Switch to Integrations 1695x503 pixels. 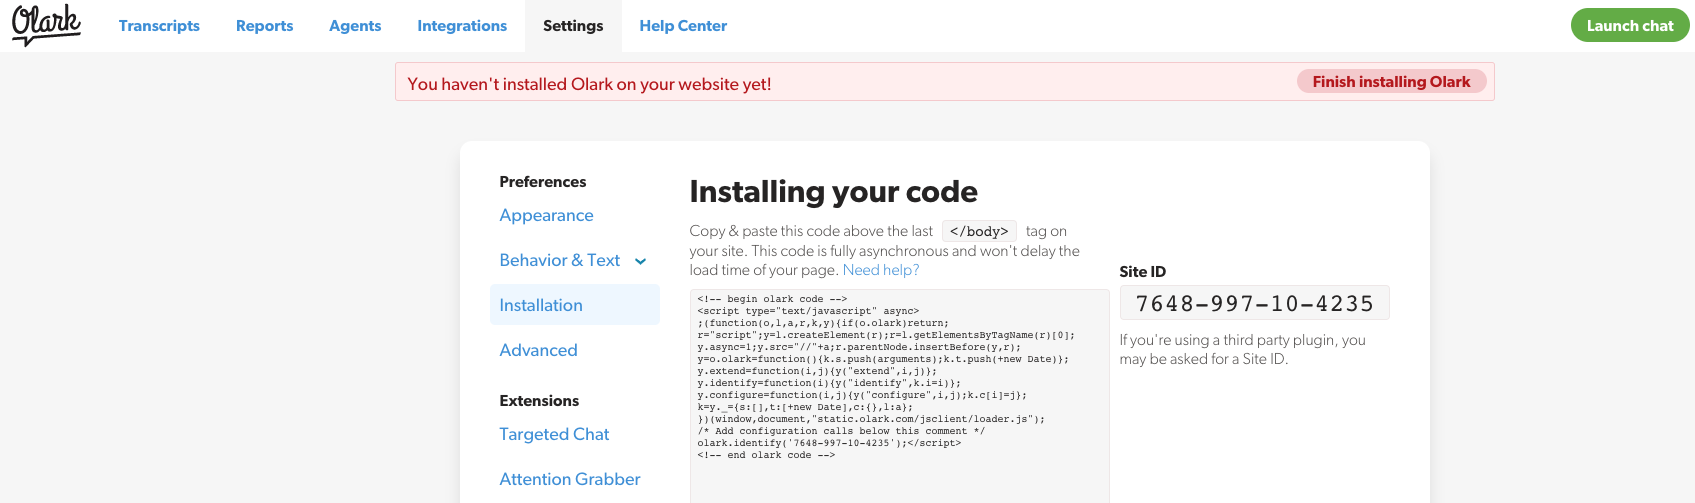(x=462, y=26)
